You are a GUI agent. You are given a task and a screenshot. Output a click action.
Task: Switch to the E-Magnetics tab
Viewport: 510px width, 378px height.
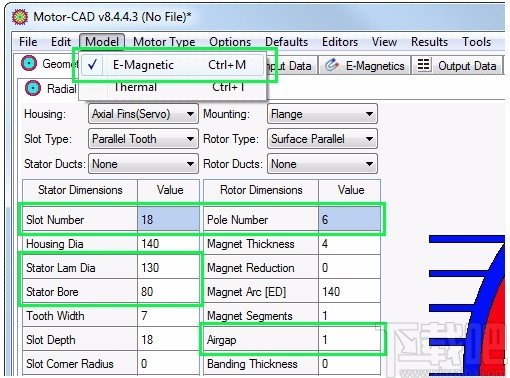(364, 66)
